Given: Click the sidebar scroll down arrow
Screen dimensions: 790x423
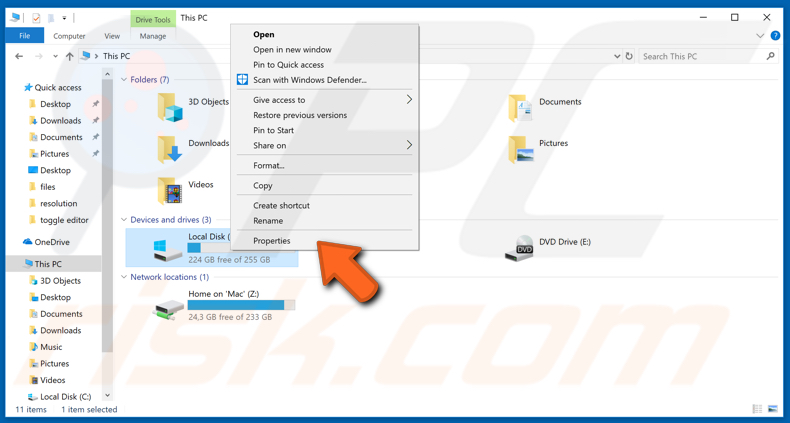Looking at the screenshot, I should (x=107, y=396).
